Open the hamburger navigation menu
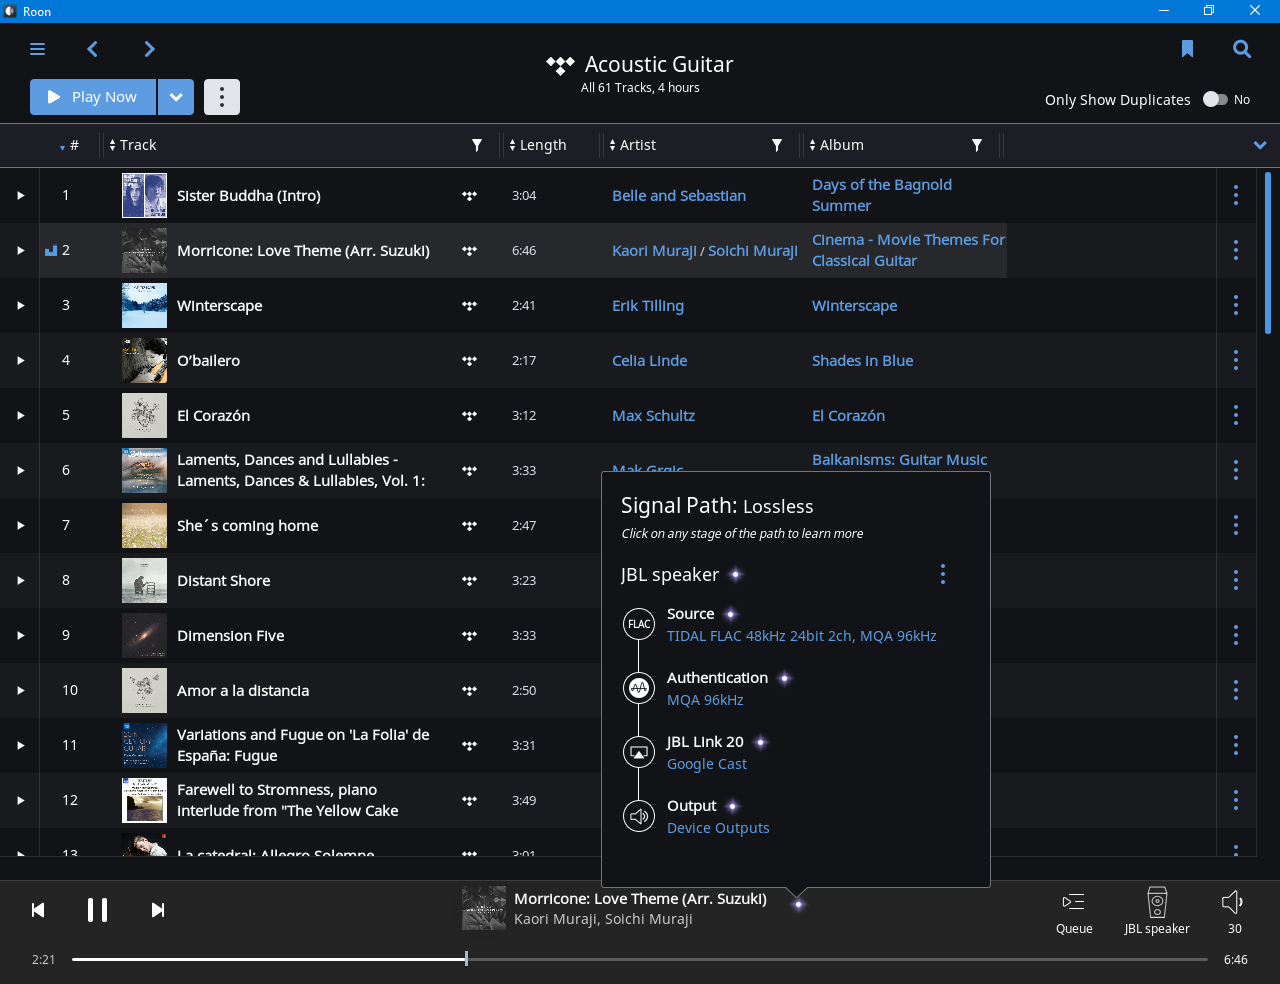Image resolution: width=1280 pixels, height=984 pixels. 38,49
